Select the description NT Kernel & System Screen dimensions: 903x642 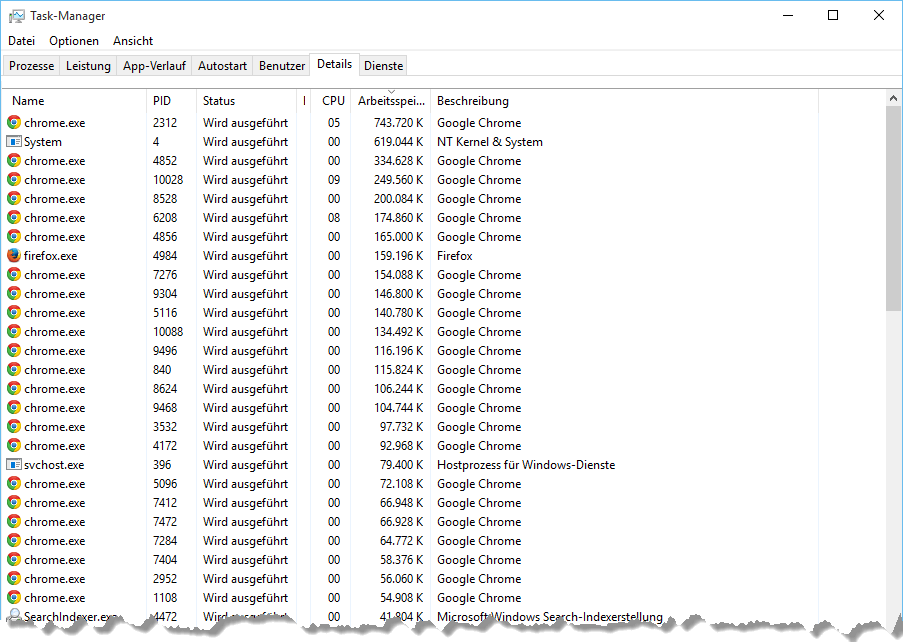pos(490,142)
